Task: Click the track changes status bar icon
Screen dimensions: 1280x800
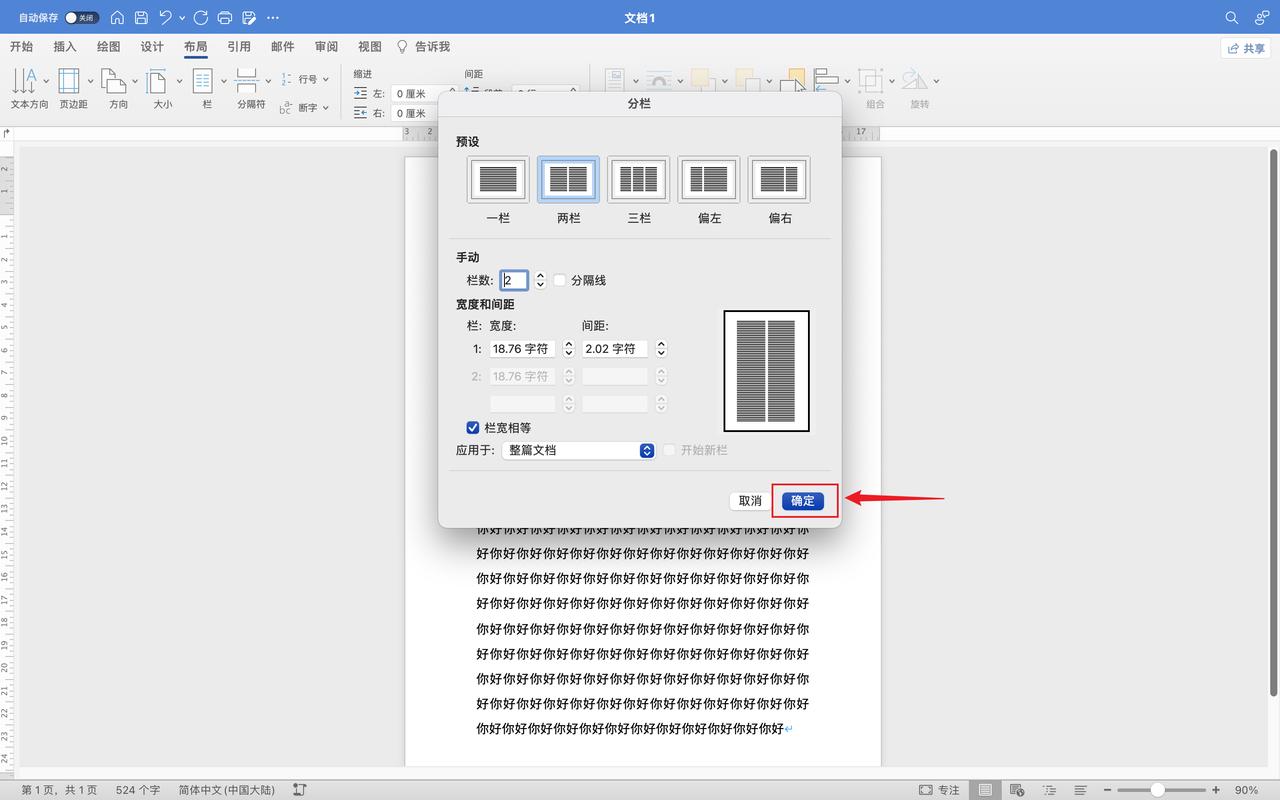Action: (300, 790)
